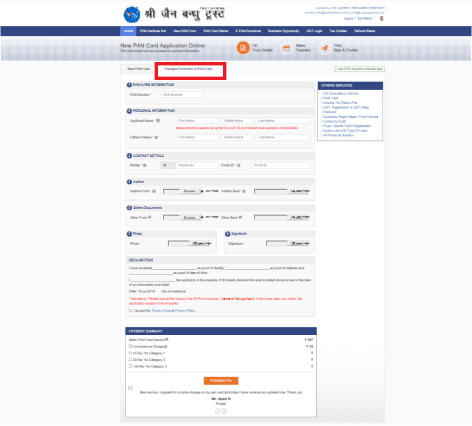Switch to Changes/Correction in PAN Card tab
Screen dimensions: 472x426
(188, 69)
